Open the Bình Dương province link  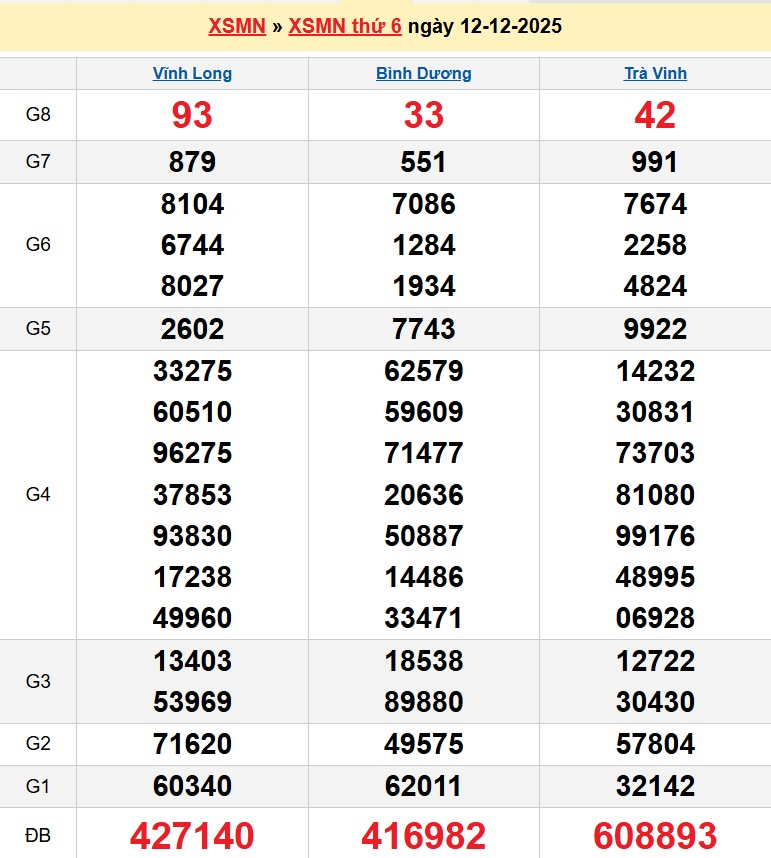pyautogui.click(x=424, y=73)
